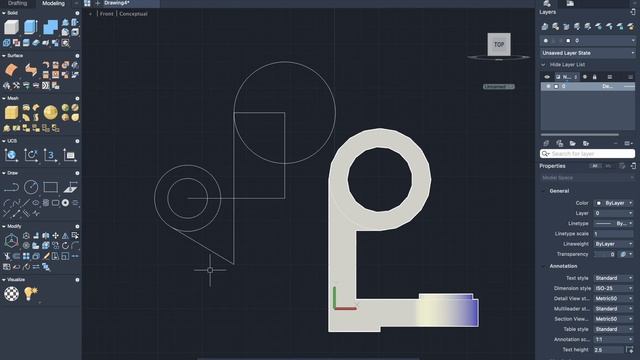640x360 pixels.
Task: Select the Fillet tool in Modify
Action: (75, 246)
